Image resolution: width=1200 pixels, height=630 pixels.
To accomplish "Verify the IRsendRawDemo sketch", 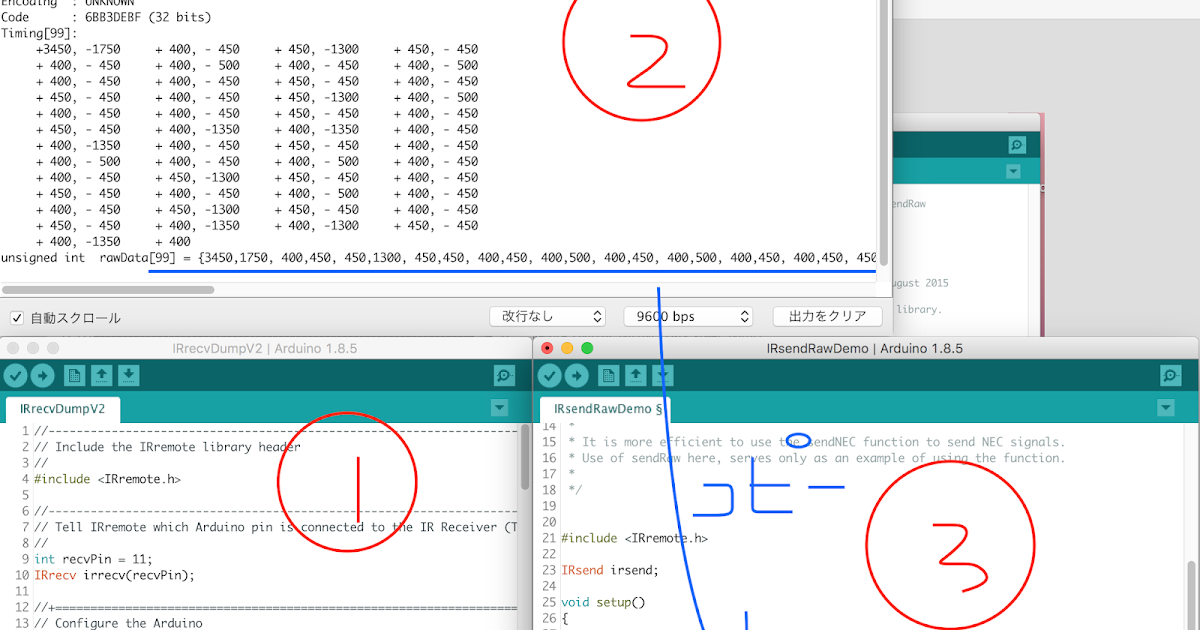I will [x=550, y=375].
